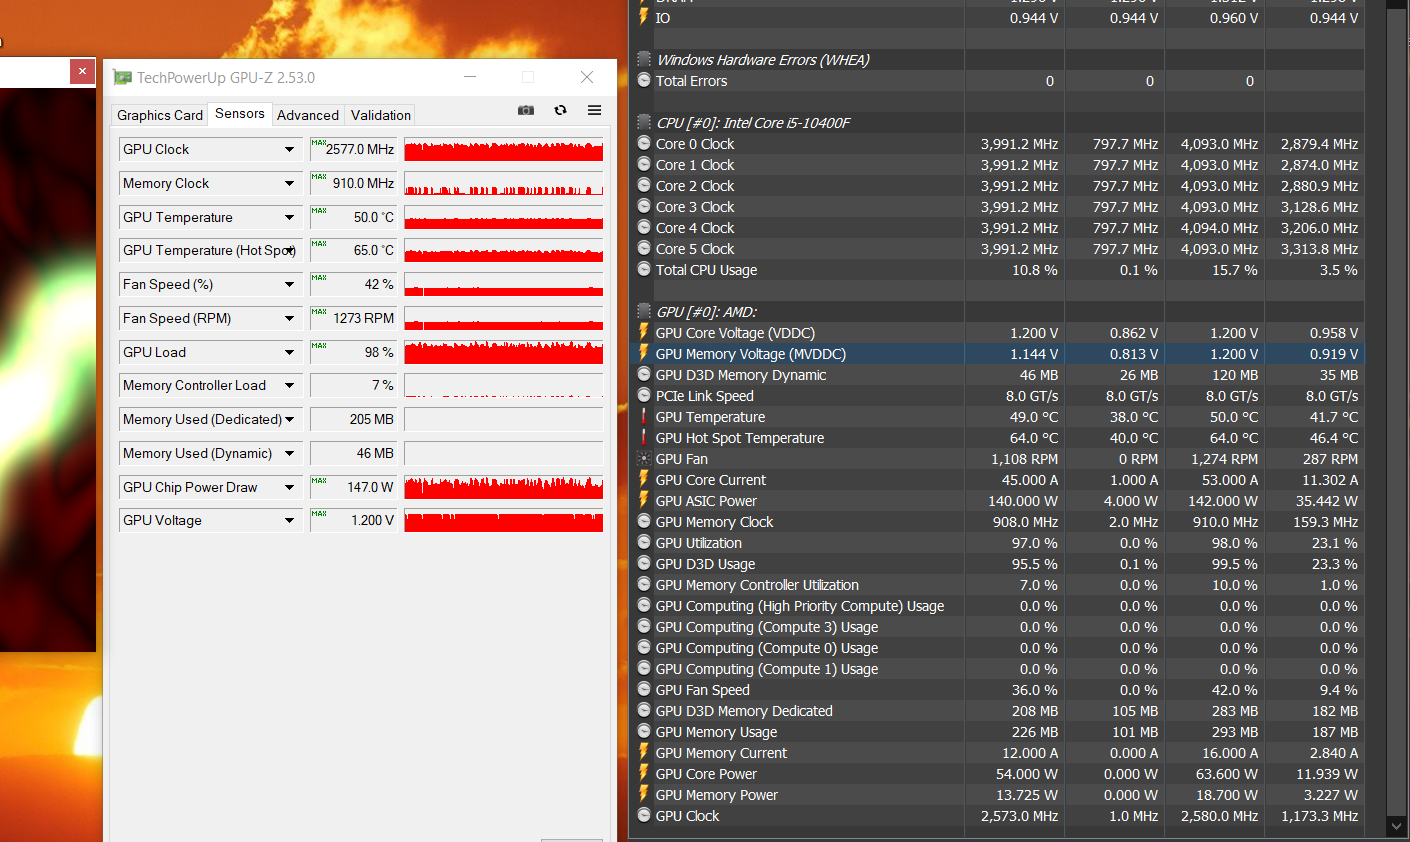1410x842 pixels.
Task: Click the GPU [#0]: AMD section icon
Action: [644, 312]
